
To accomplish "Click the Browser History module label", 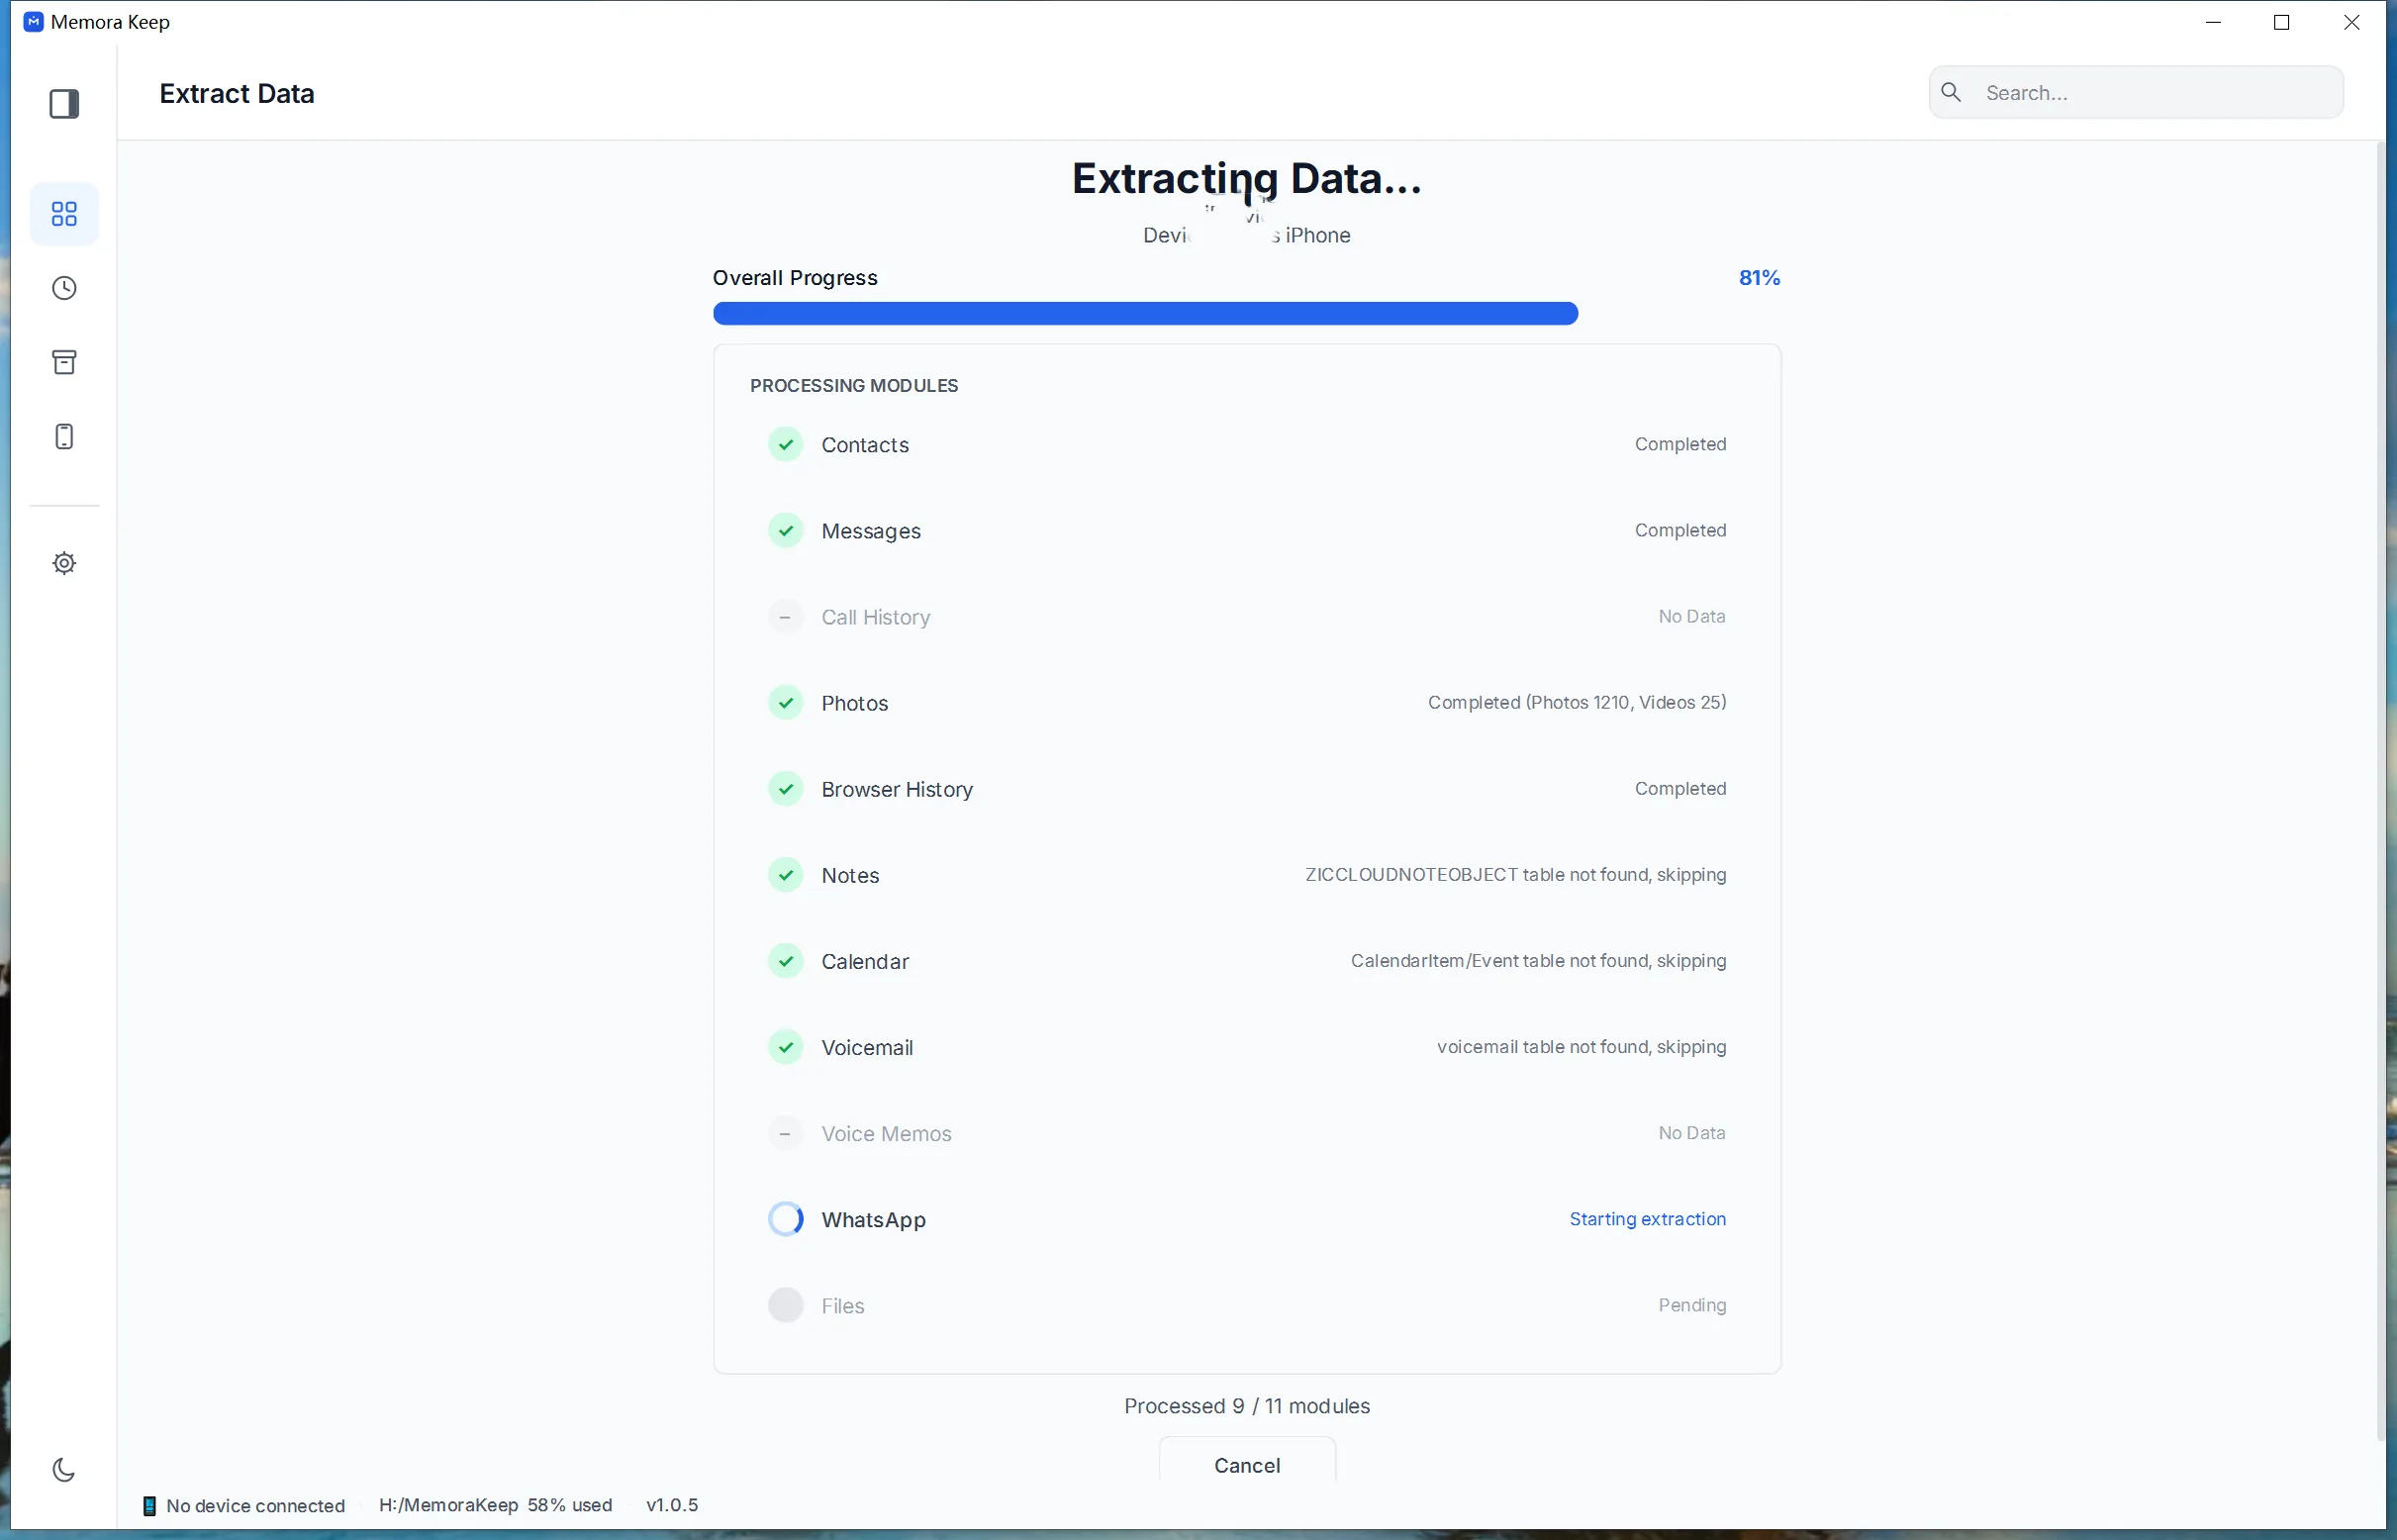I will (897, 790).
